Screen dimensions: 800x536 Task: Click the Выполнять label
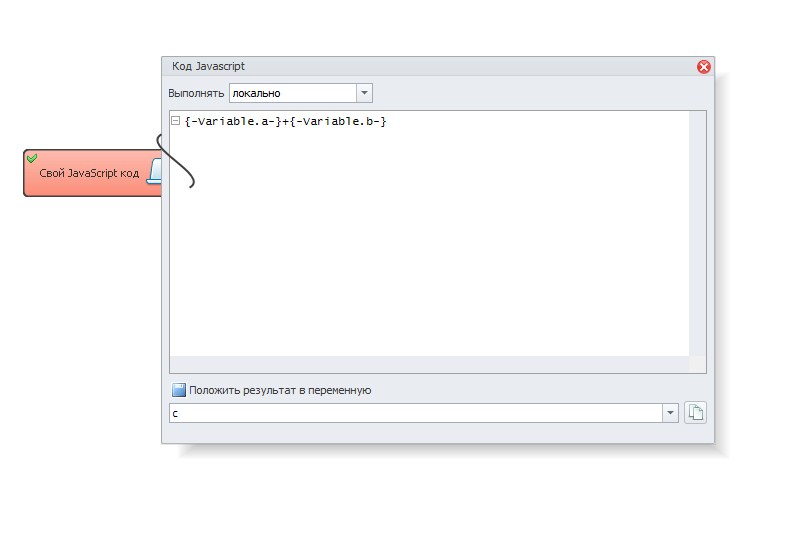click(x=196, y=93)
